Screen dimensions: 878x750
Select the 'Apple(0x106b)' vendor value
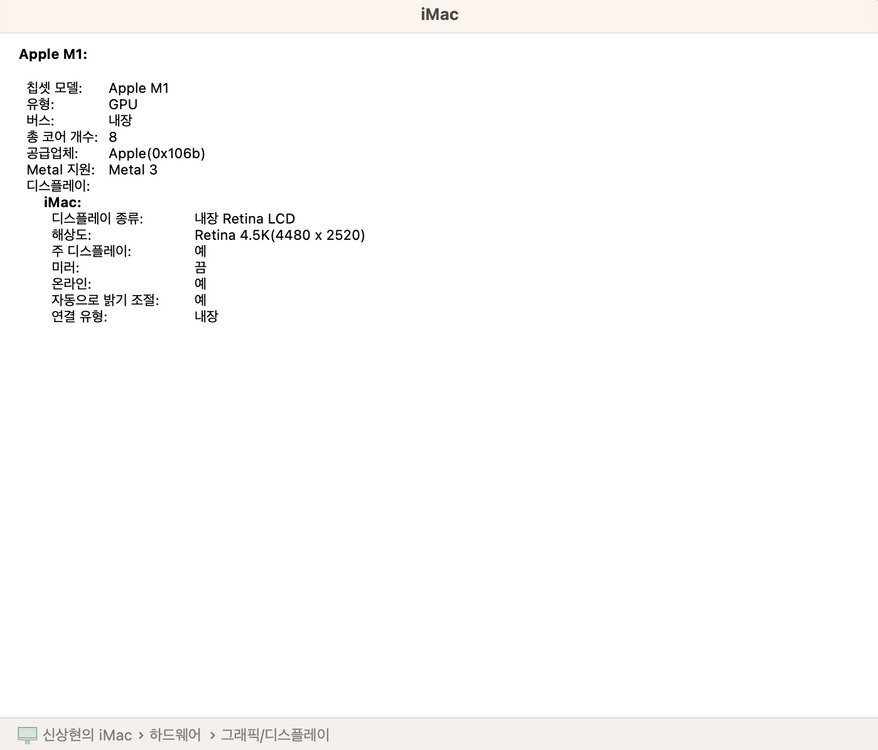(157, 153)
